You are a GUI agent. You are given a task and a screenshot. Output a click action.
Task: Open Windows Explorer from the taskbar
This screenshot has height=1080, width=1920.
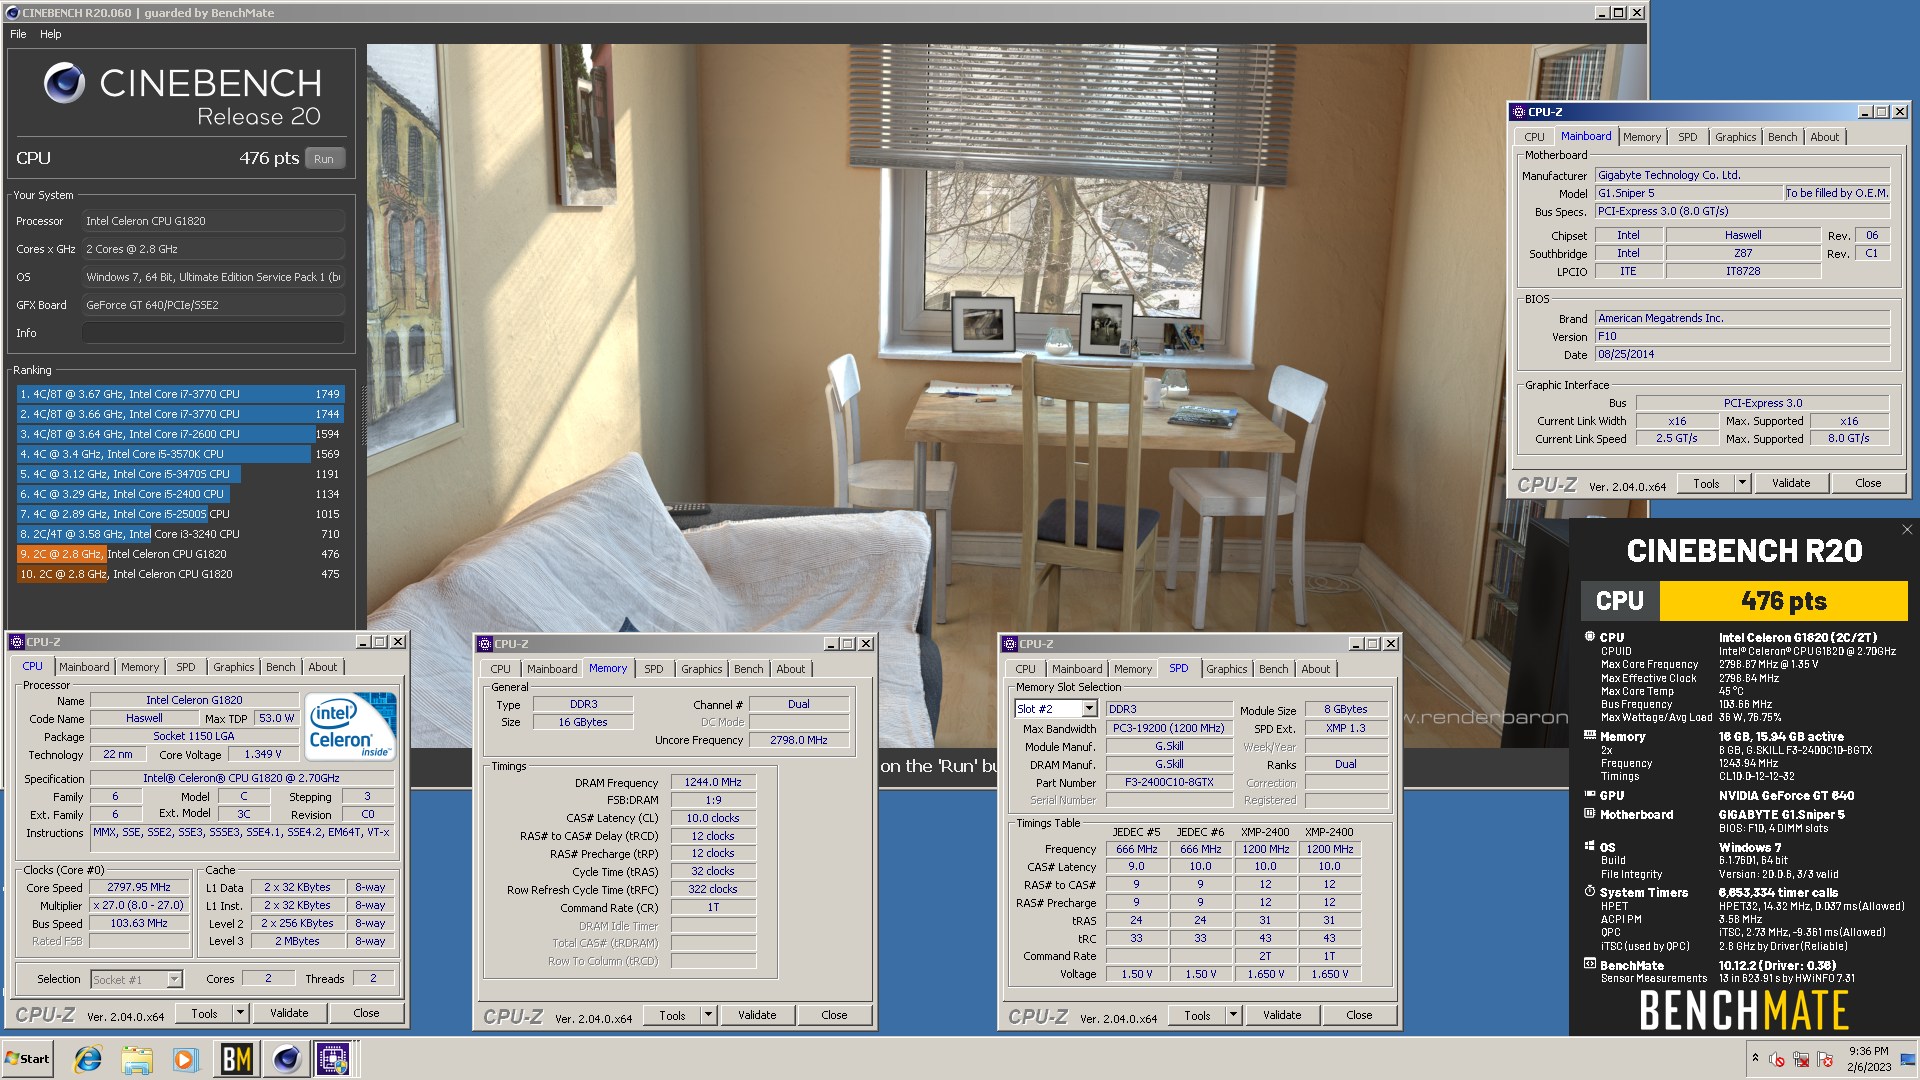point(137,1058)
